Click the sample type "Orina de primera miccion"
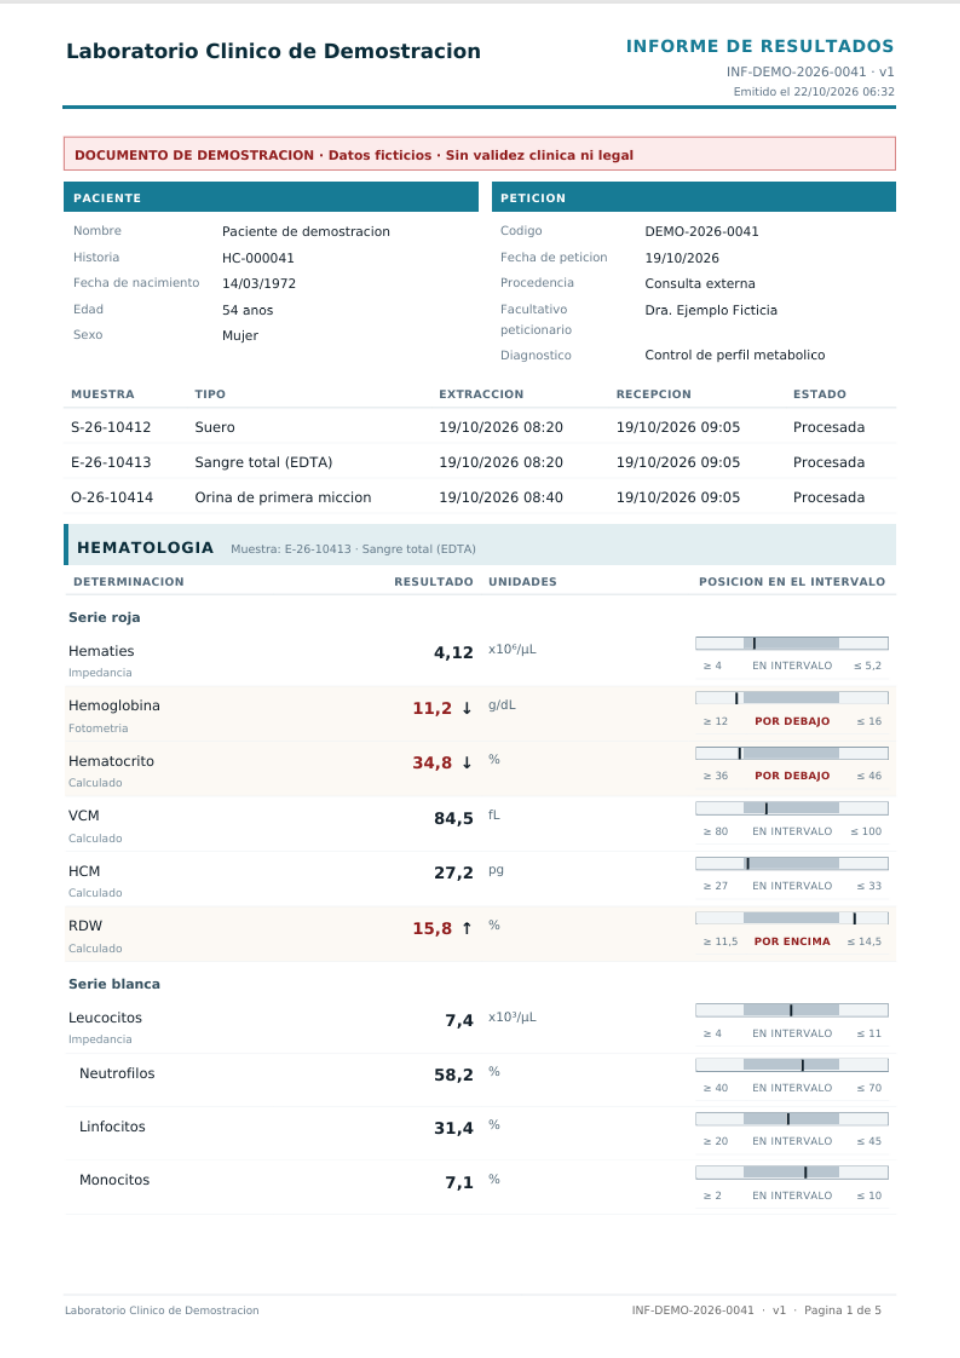 pyautogui.click(x=283, y=497)
